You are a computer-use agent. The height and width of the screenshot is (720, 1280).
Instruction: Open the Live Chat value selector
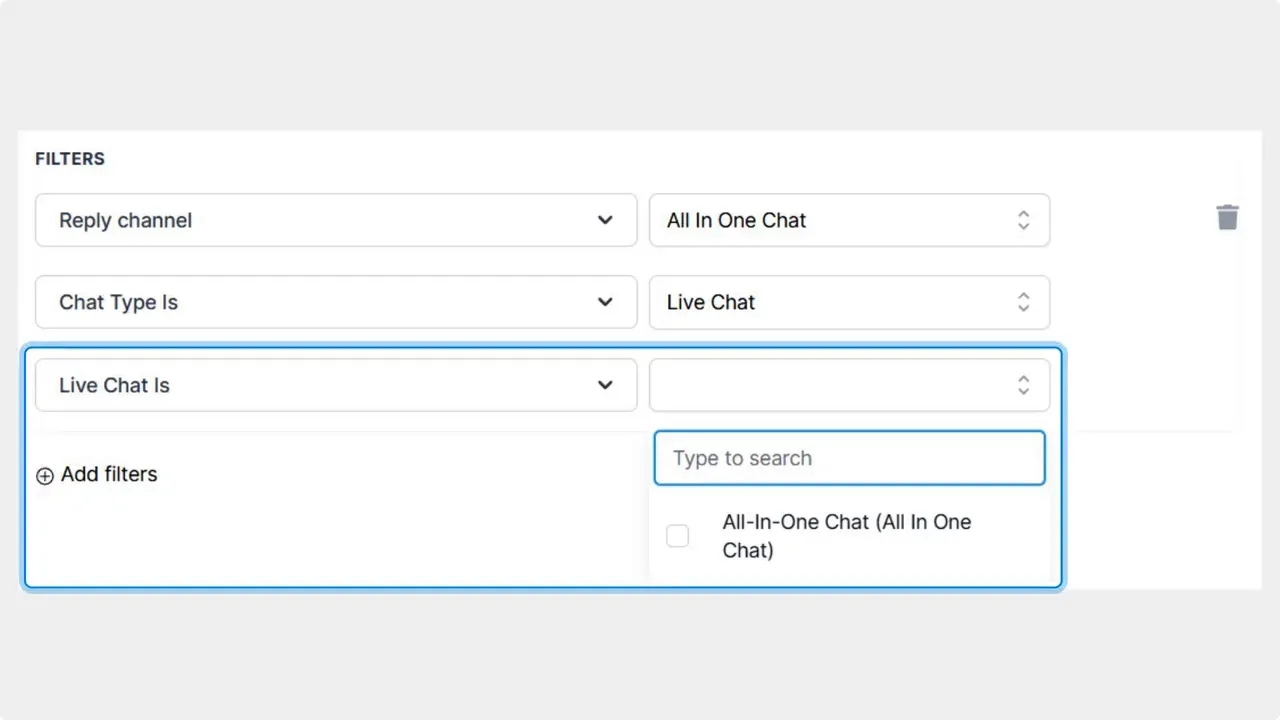849,302
